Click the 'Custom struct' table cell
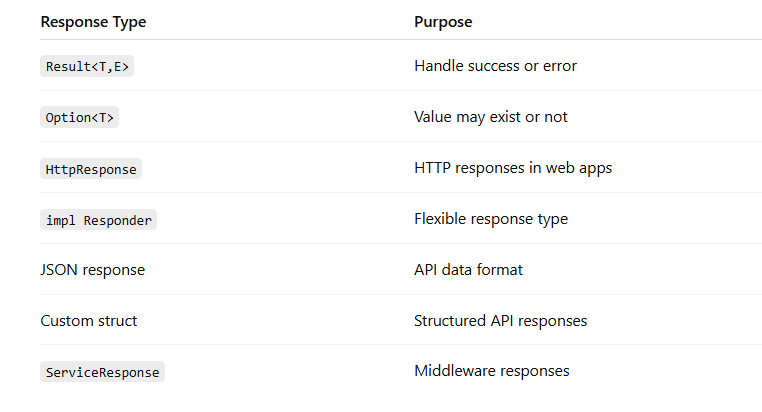The width and height of the screenshot is (762, 412). tap(89, 321)
